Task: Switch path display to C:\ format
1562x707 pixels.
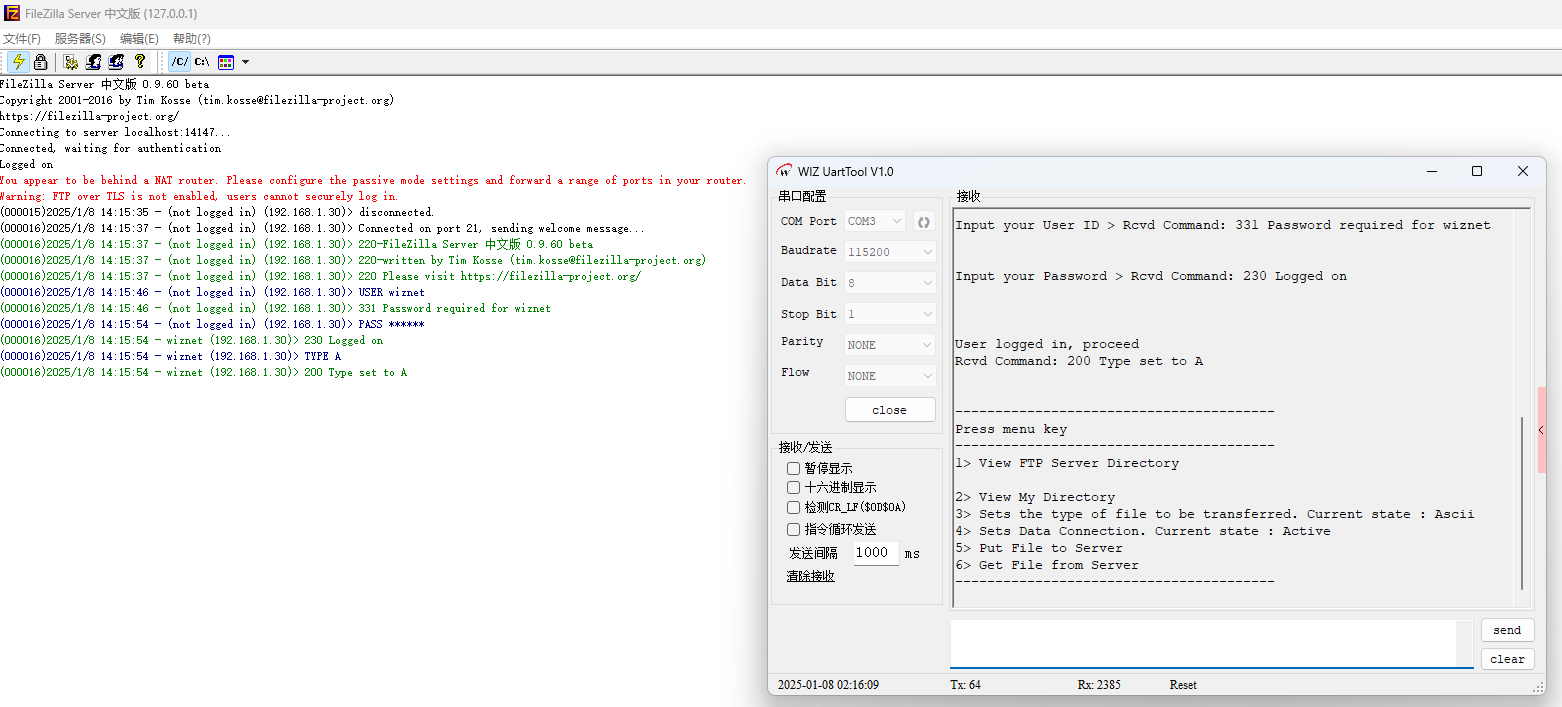Action: click(x=202, y=62)
